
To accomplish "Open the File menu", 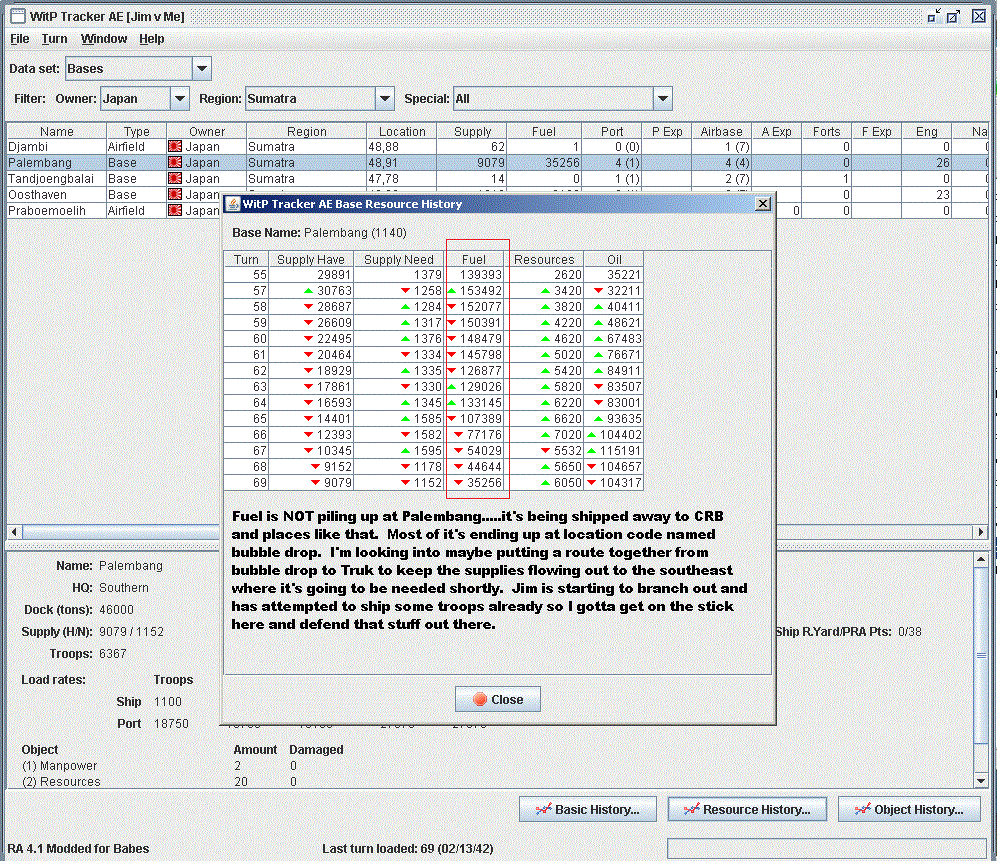I will 20,39.
